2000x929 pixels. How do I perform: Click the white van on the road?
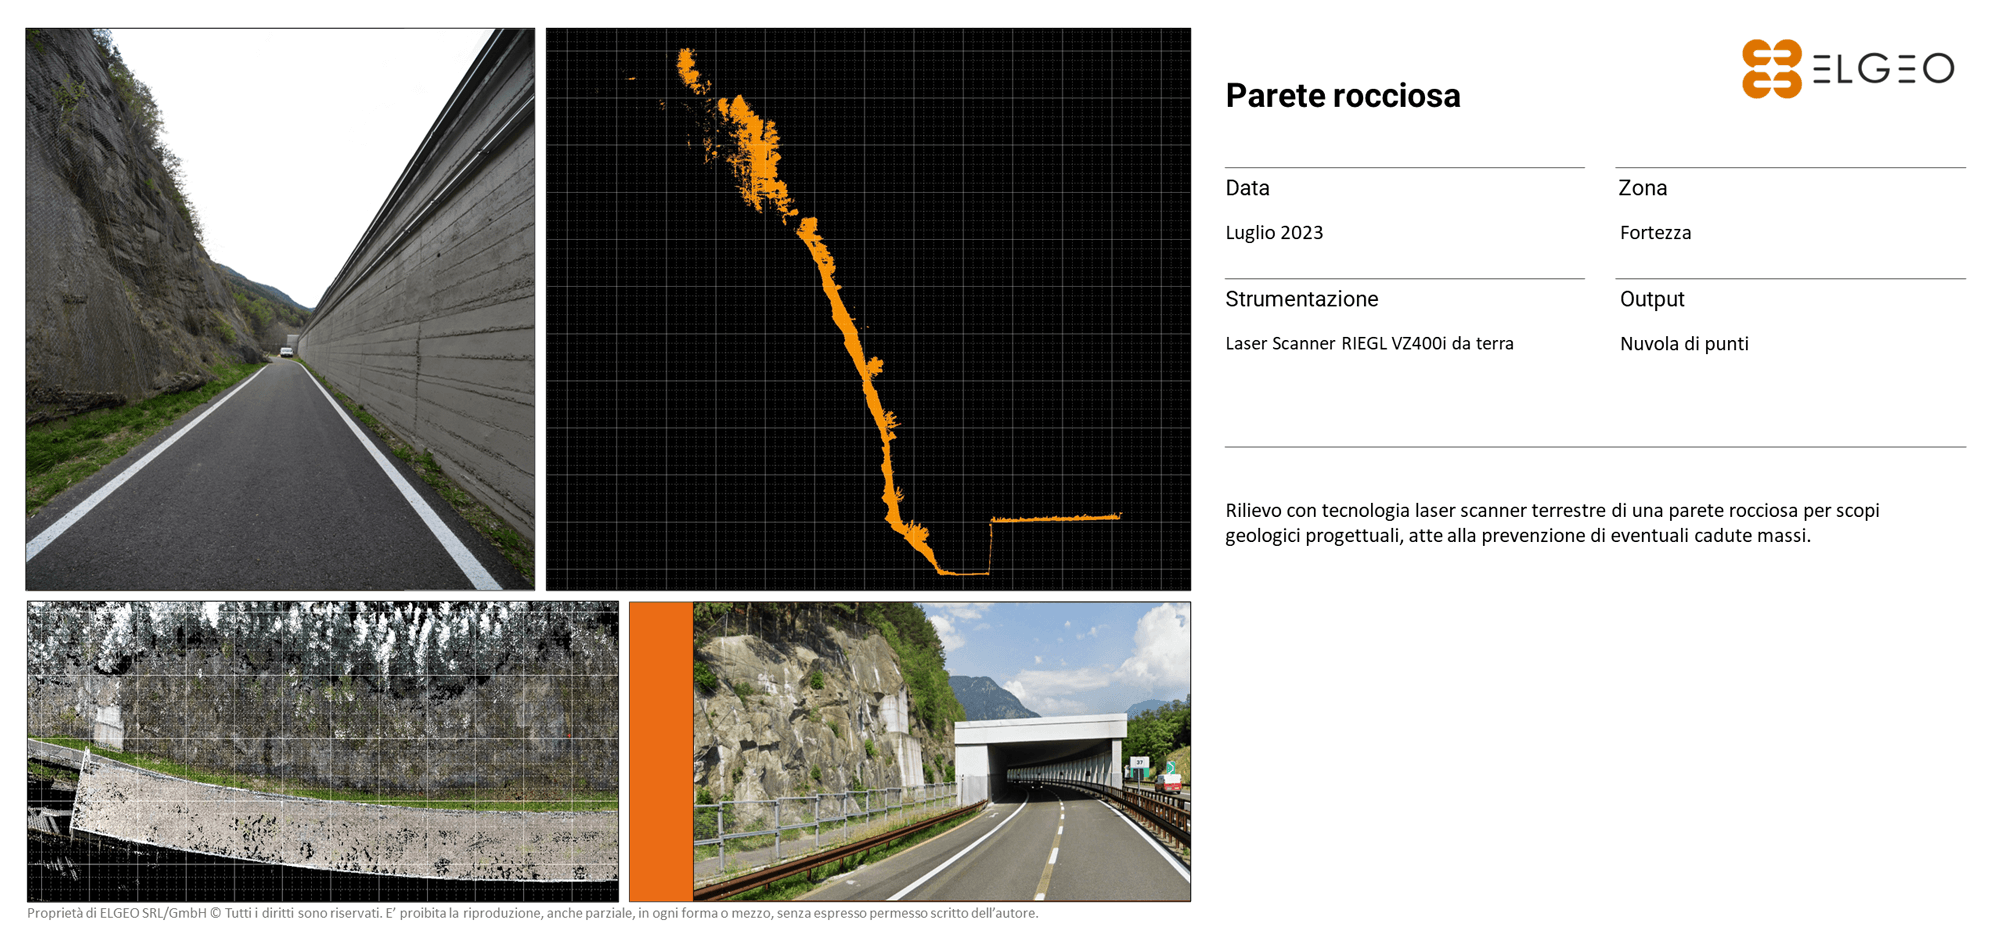click(287, 352)
